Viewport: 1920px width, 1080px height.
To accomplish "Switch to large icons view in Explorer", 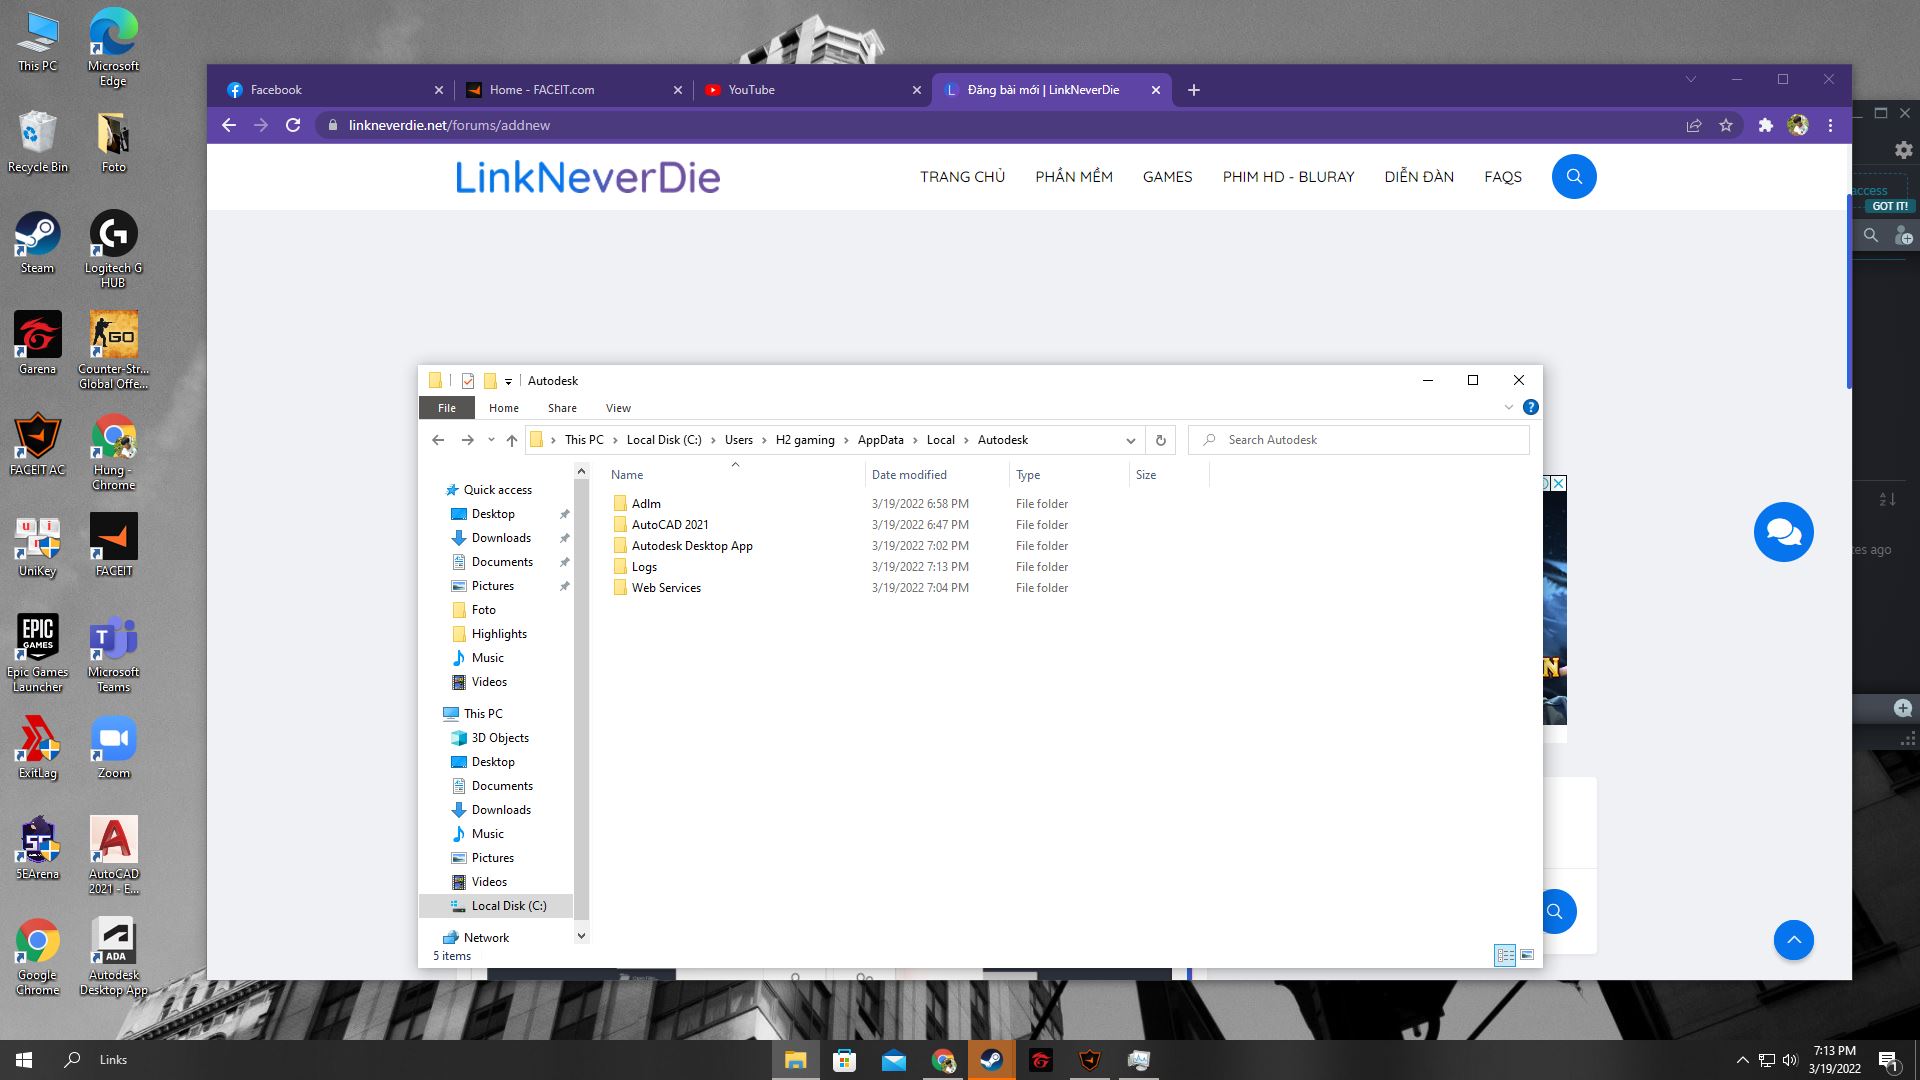I will point(1527,955).
